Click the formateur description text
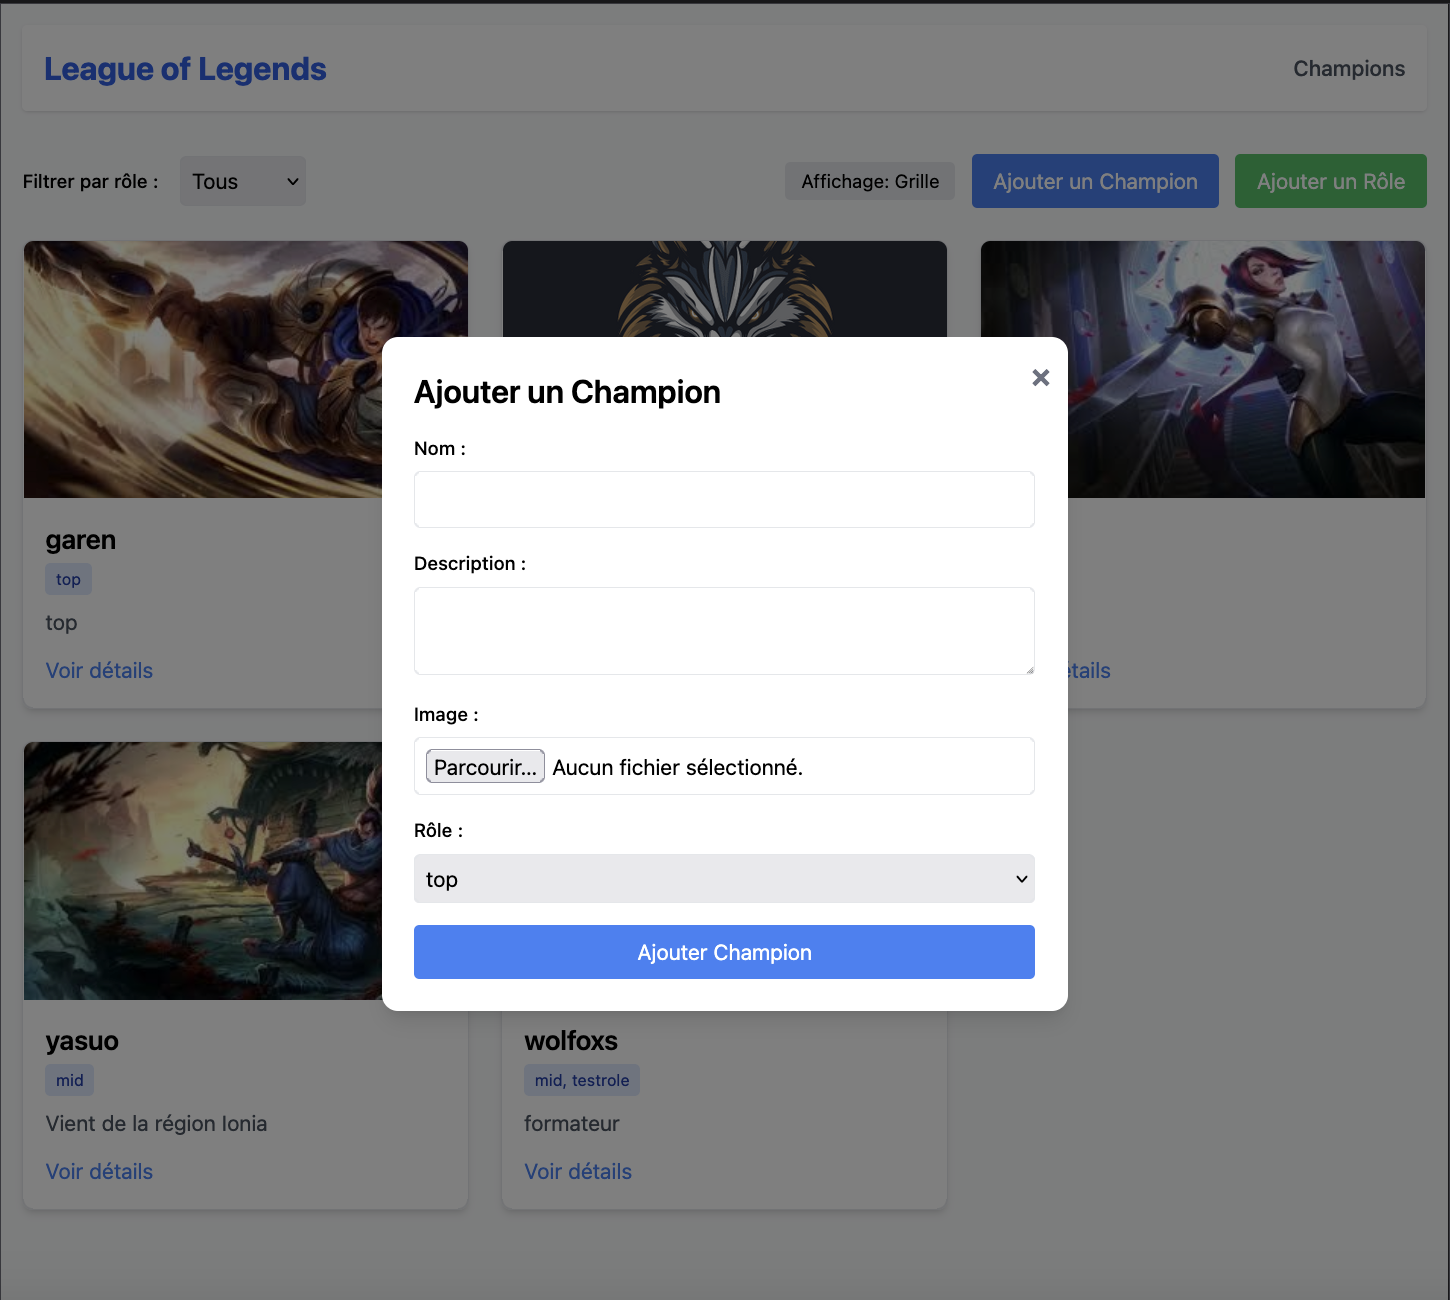 [572, 1123]
